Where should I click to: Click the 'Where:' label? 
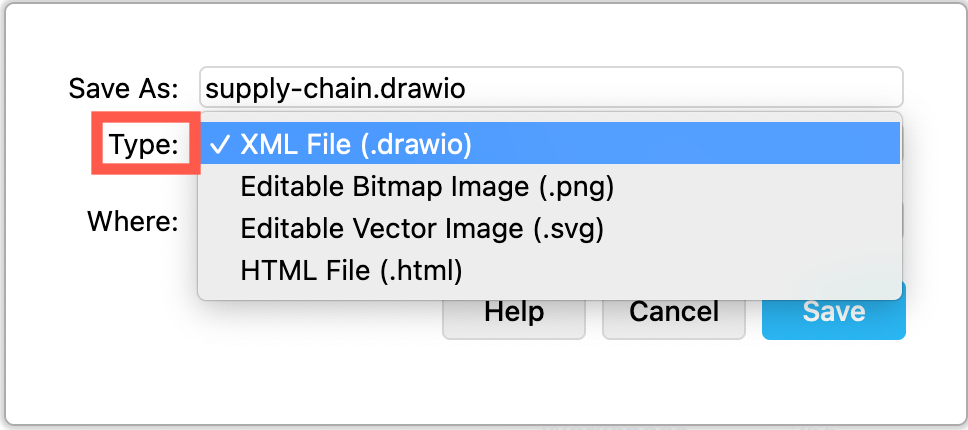coord(132,220)
